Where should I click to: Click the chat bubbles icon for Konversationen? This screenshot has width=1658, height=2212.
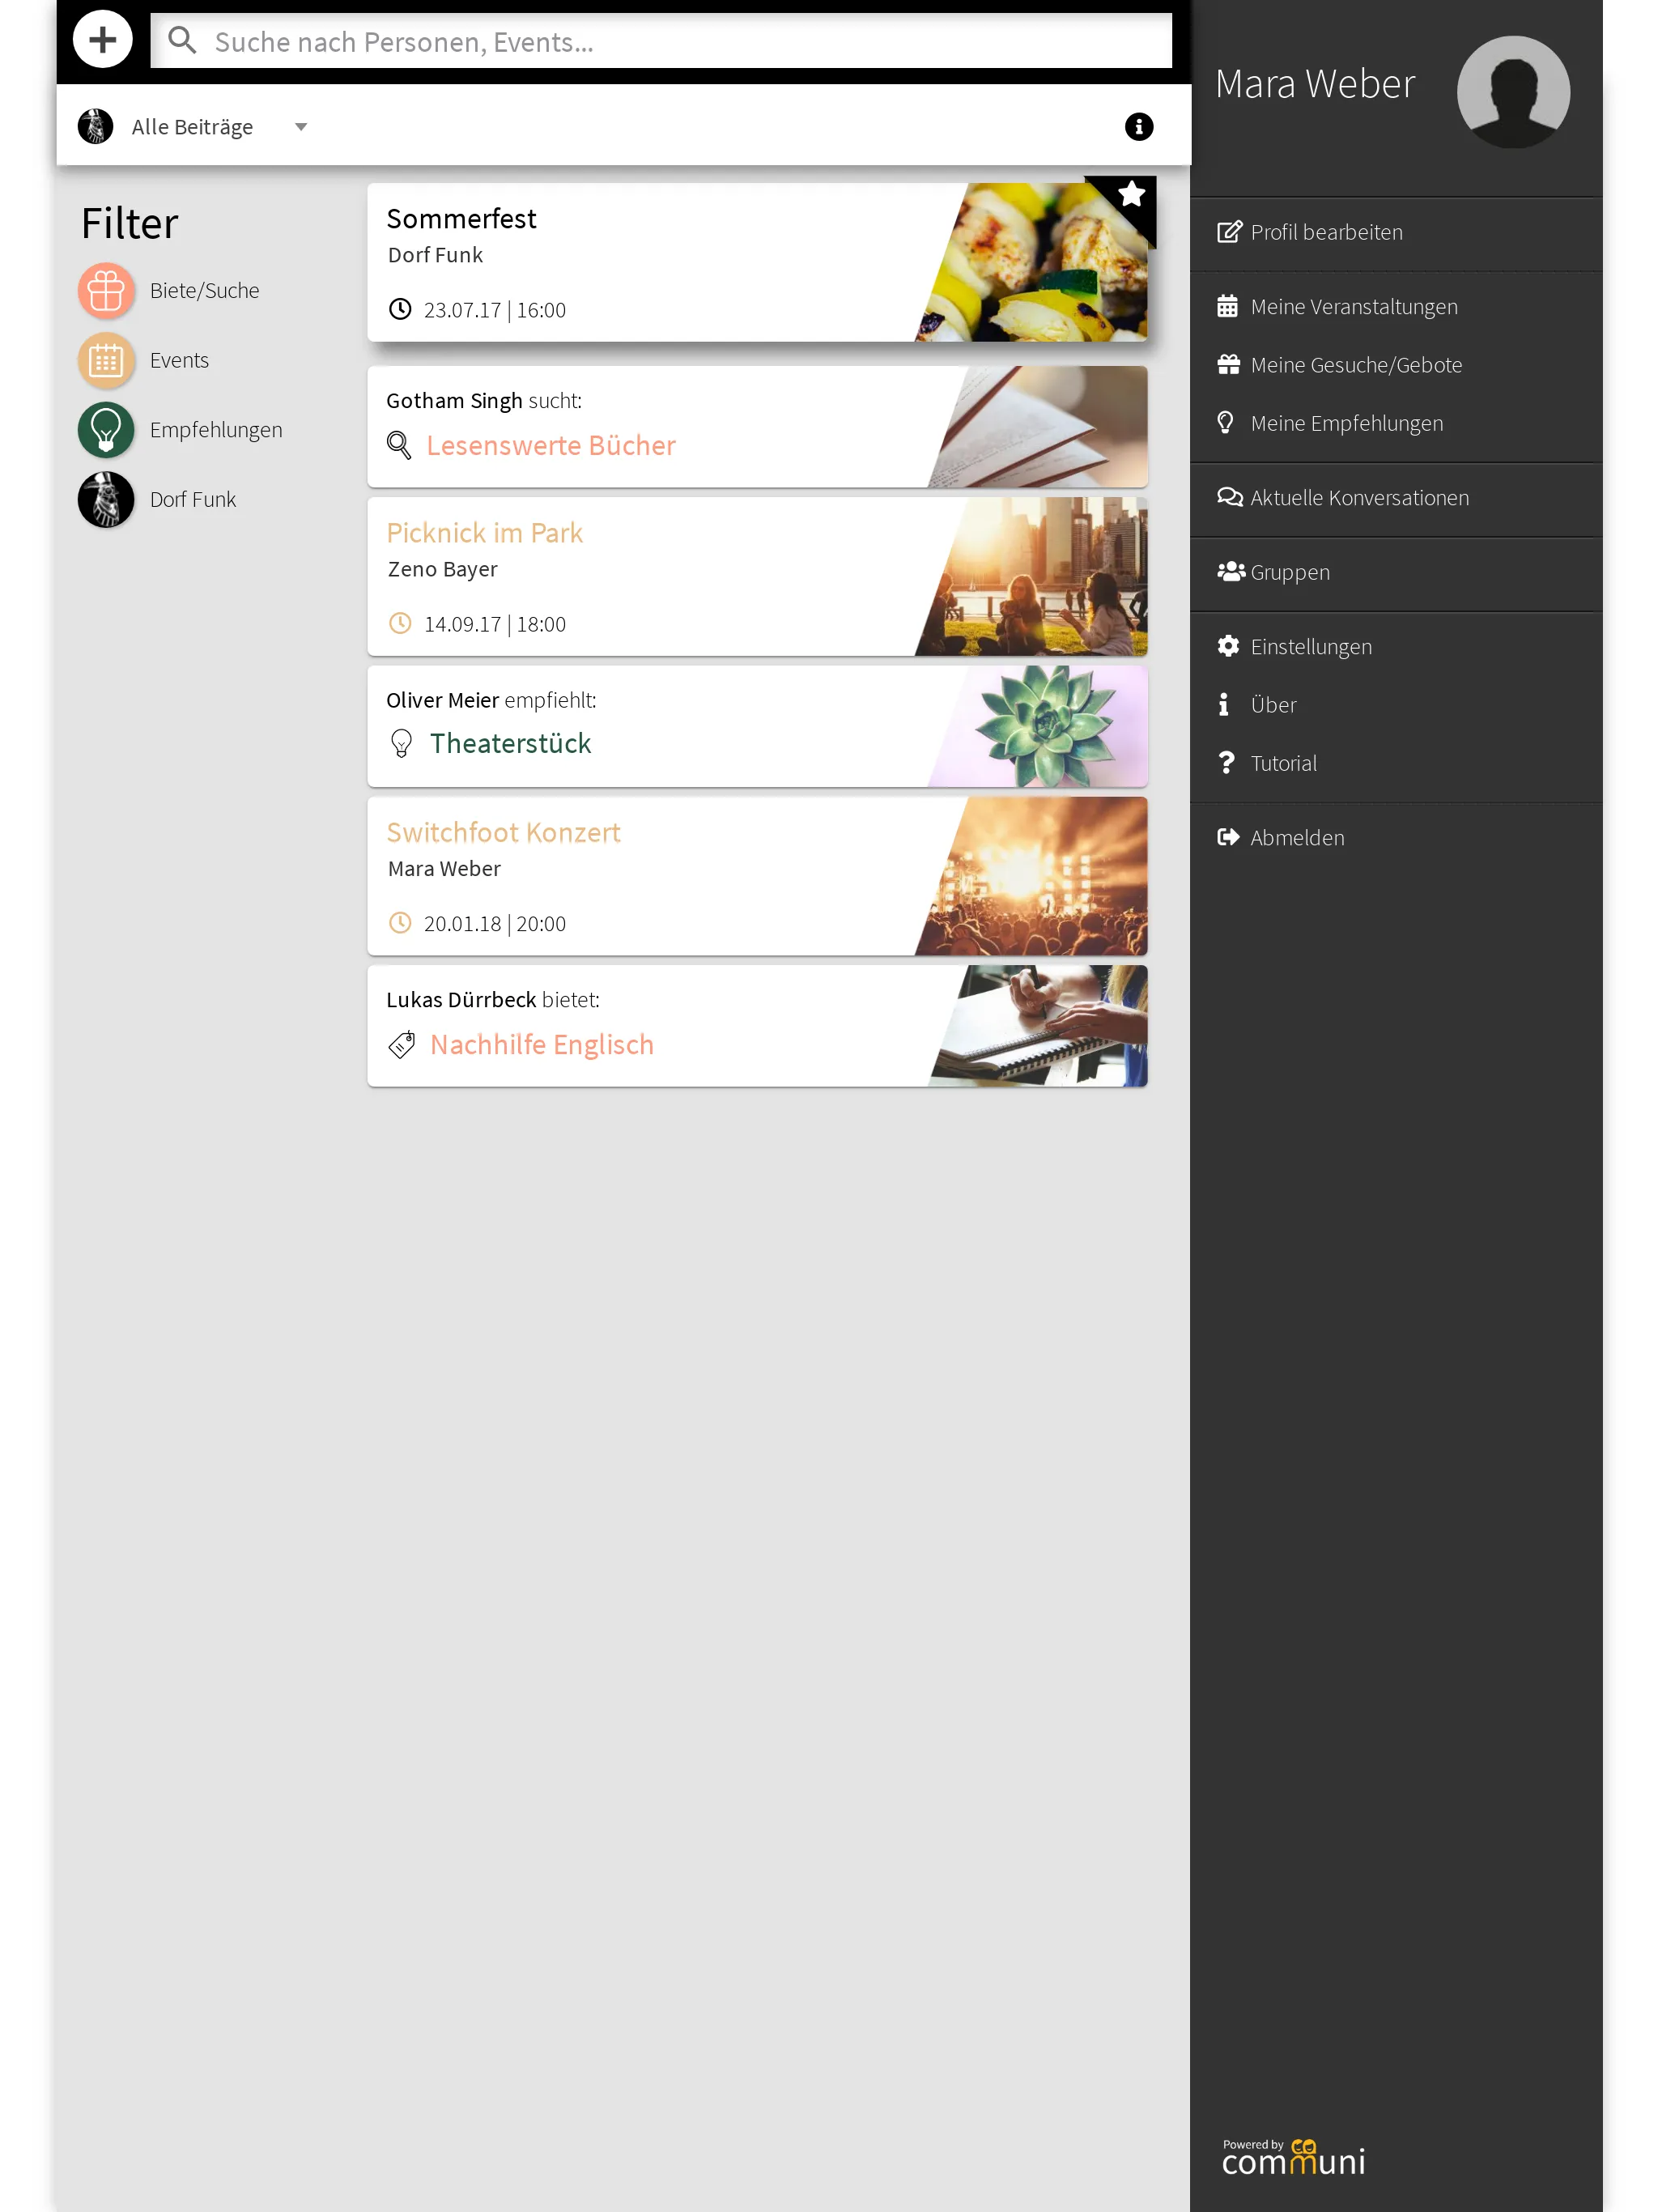pyautogui.click(x=1230, y=498)
